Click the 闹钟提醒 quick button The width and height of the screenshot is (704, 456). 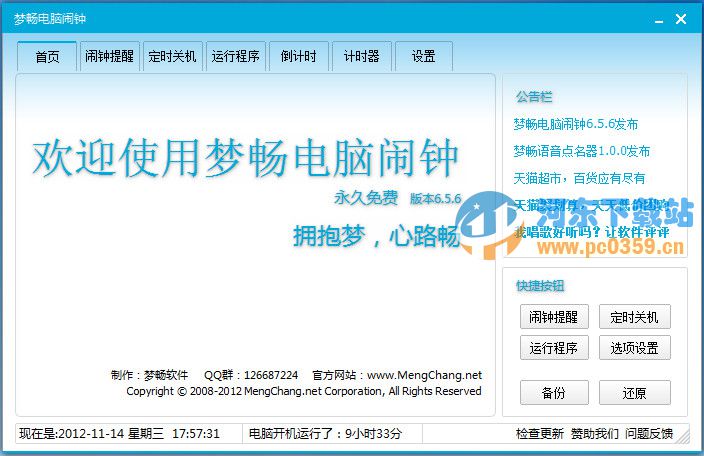[554, 317]
